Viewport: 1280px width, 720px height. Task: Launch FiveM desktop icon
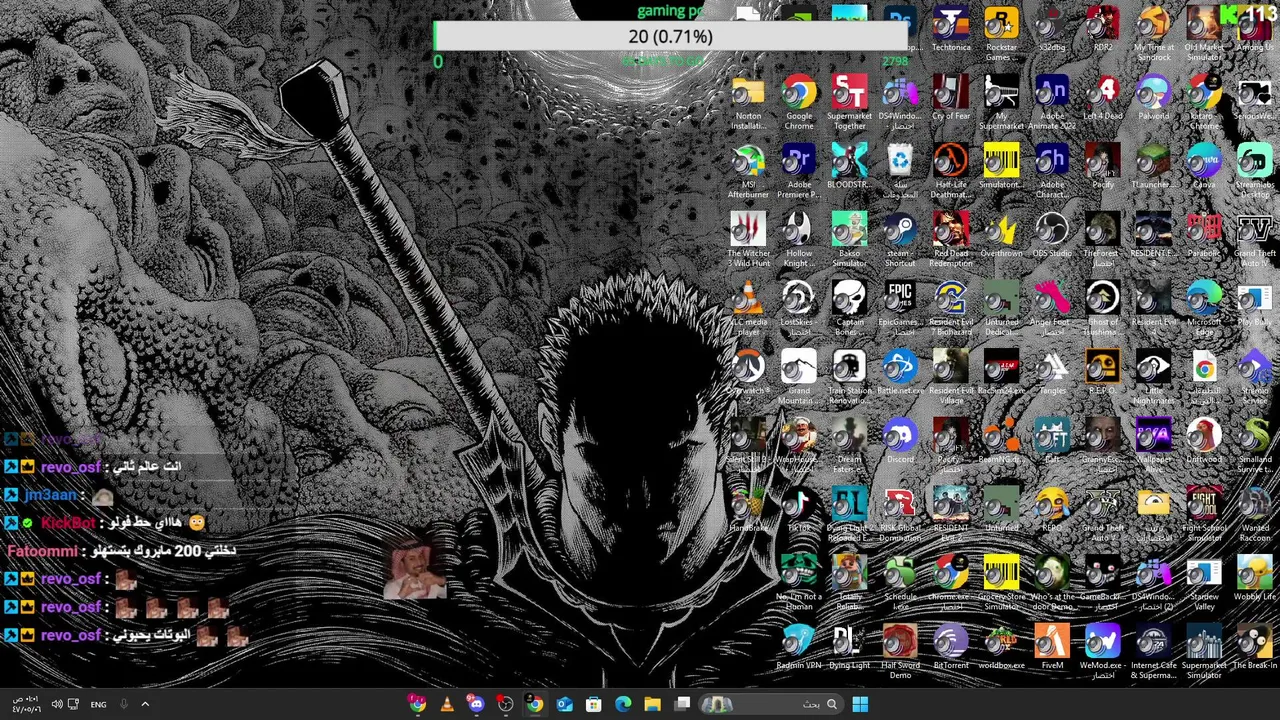1052,647
